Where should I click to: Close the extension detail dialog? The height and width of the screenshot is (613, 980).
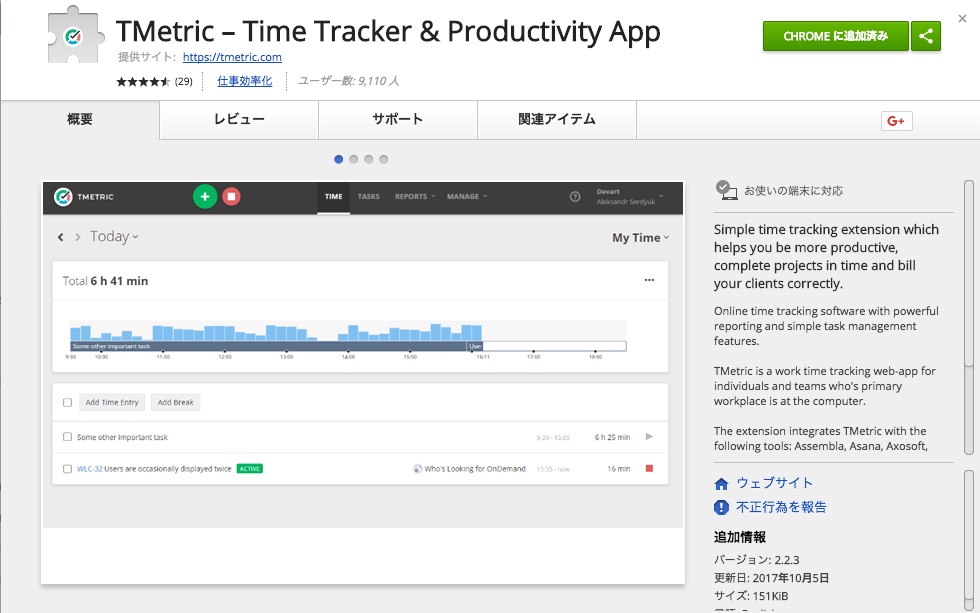point(962,19)
